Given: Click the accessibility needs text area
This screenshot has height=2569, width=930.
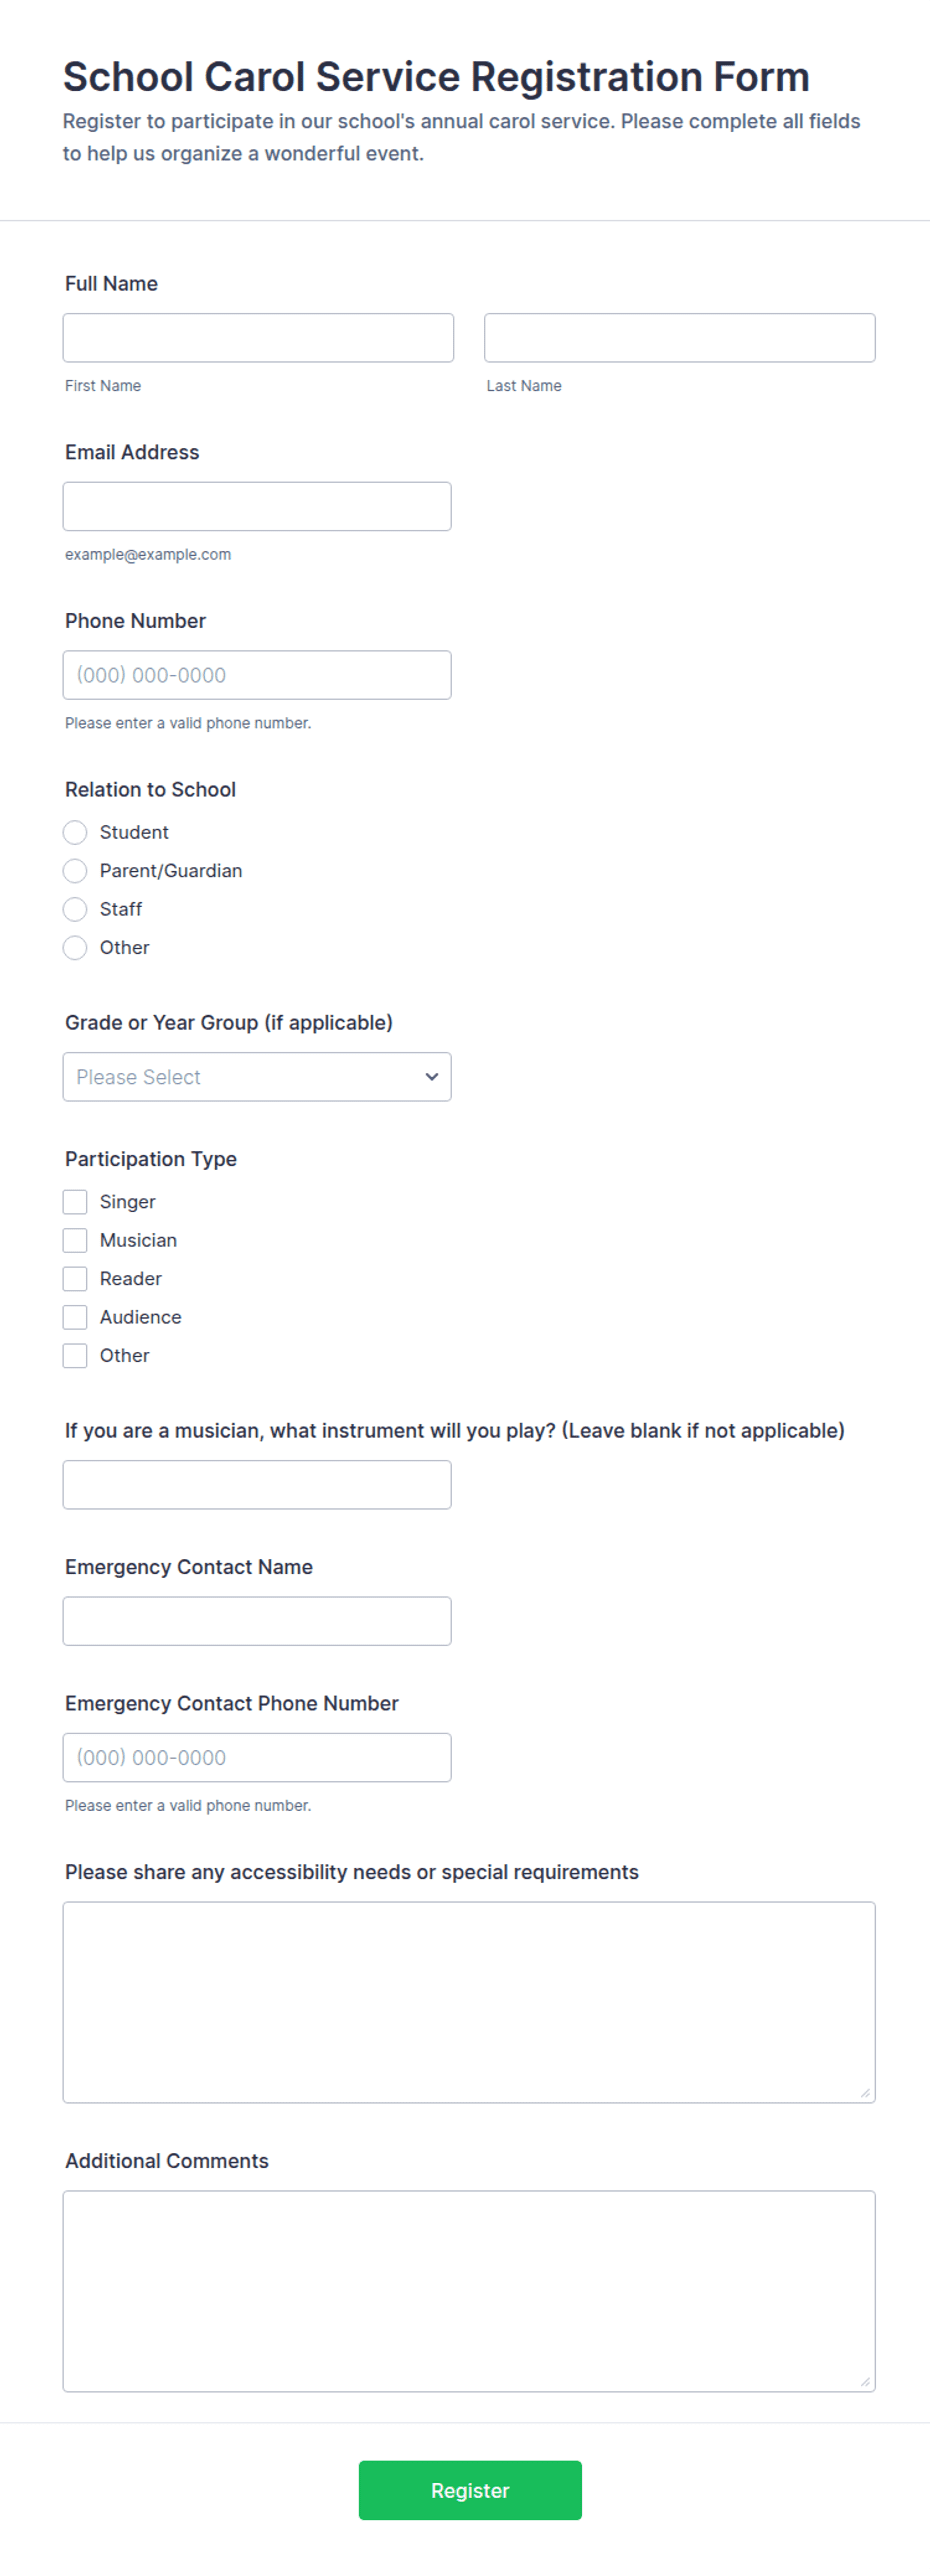Looking at the screenshot, I should click(469, 2002).
